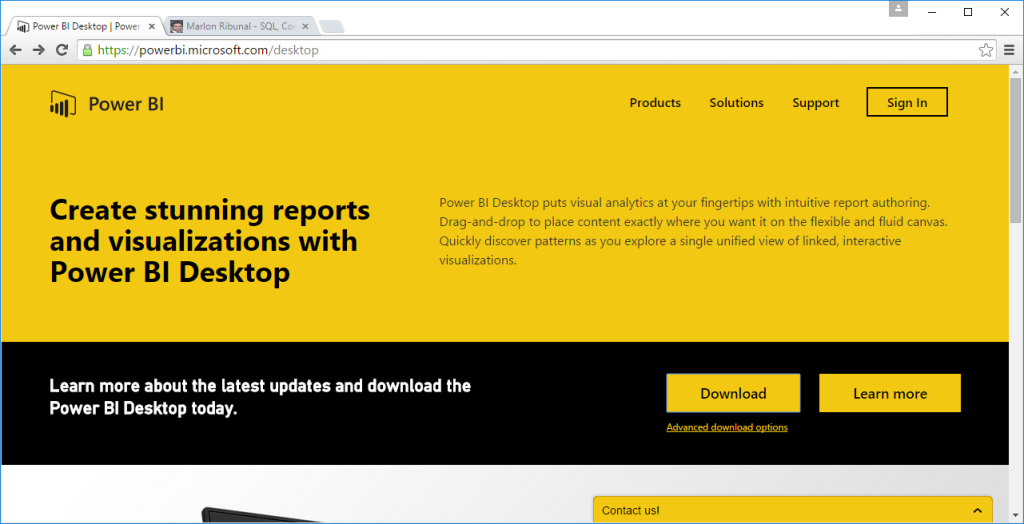Screen dimensions: 1024x524
Task: Click the Power BI logo
Action: coord(106,104)
